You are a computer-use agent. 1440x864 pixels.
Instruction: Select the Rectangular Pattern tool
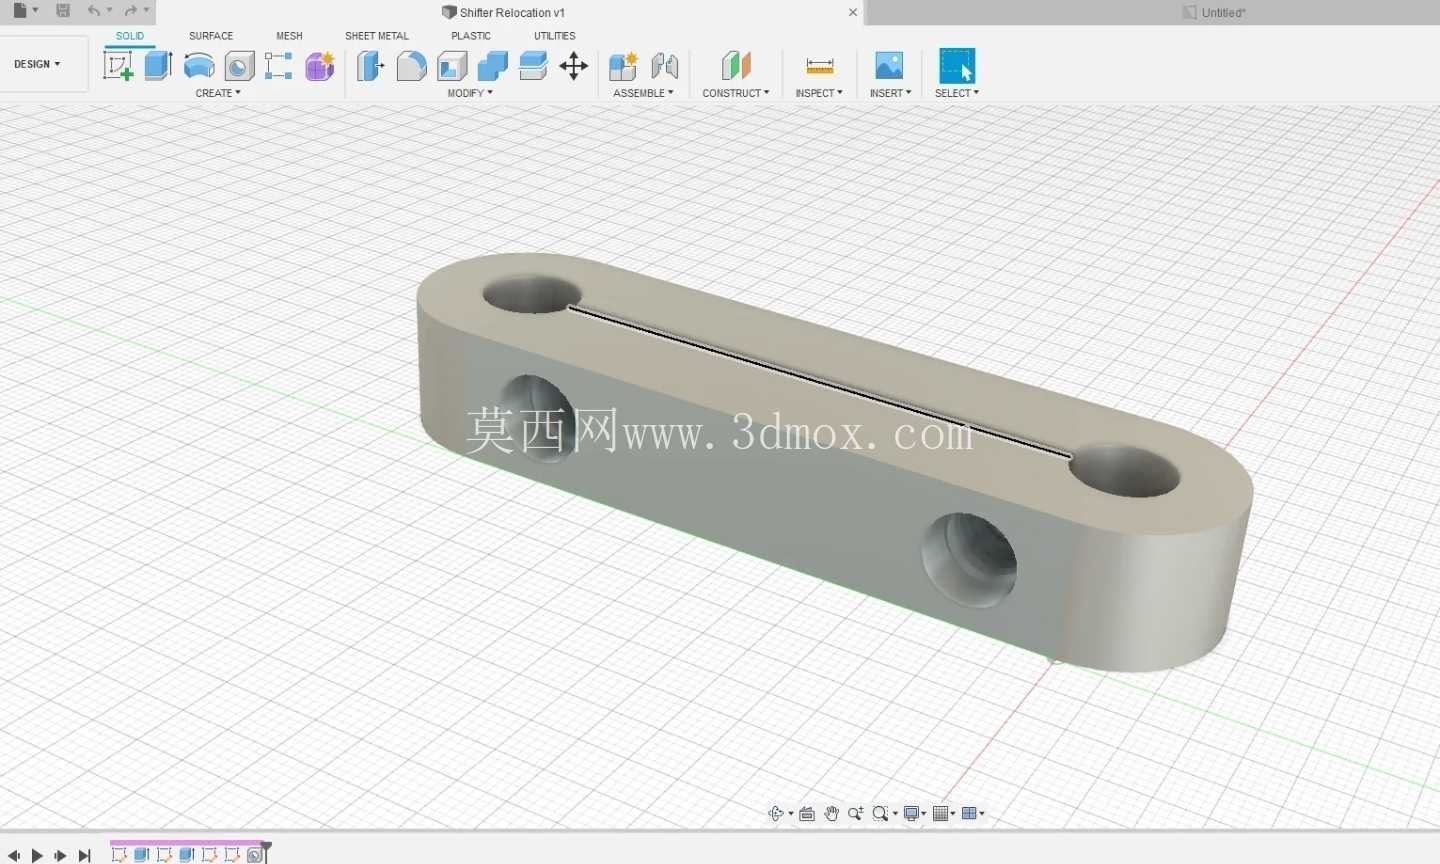click(279, 66)
